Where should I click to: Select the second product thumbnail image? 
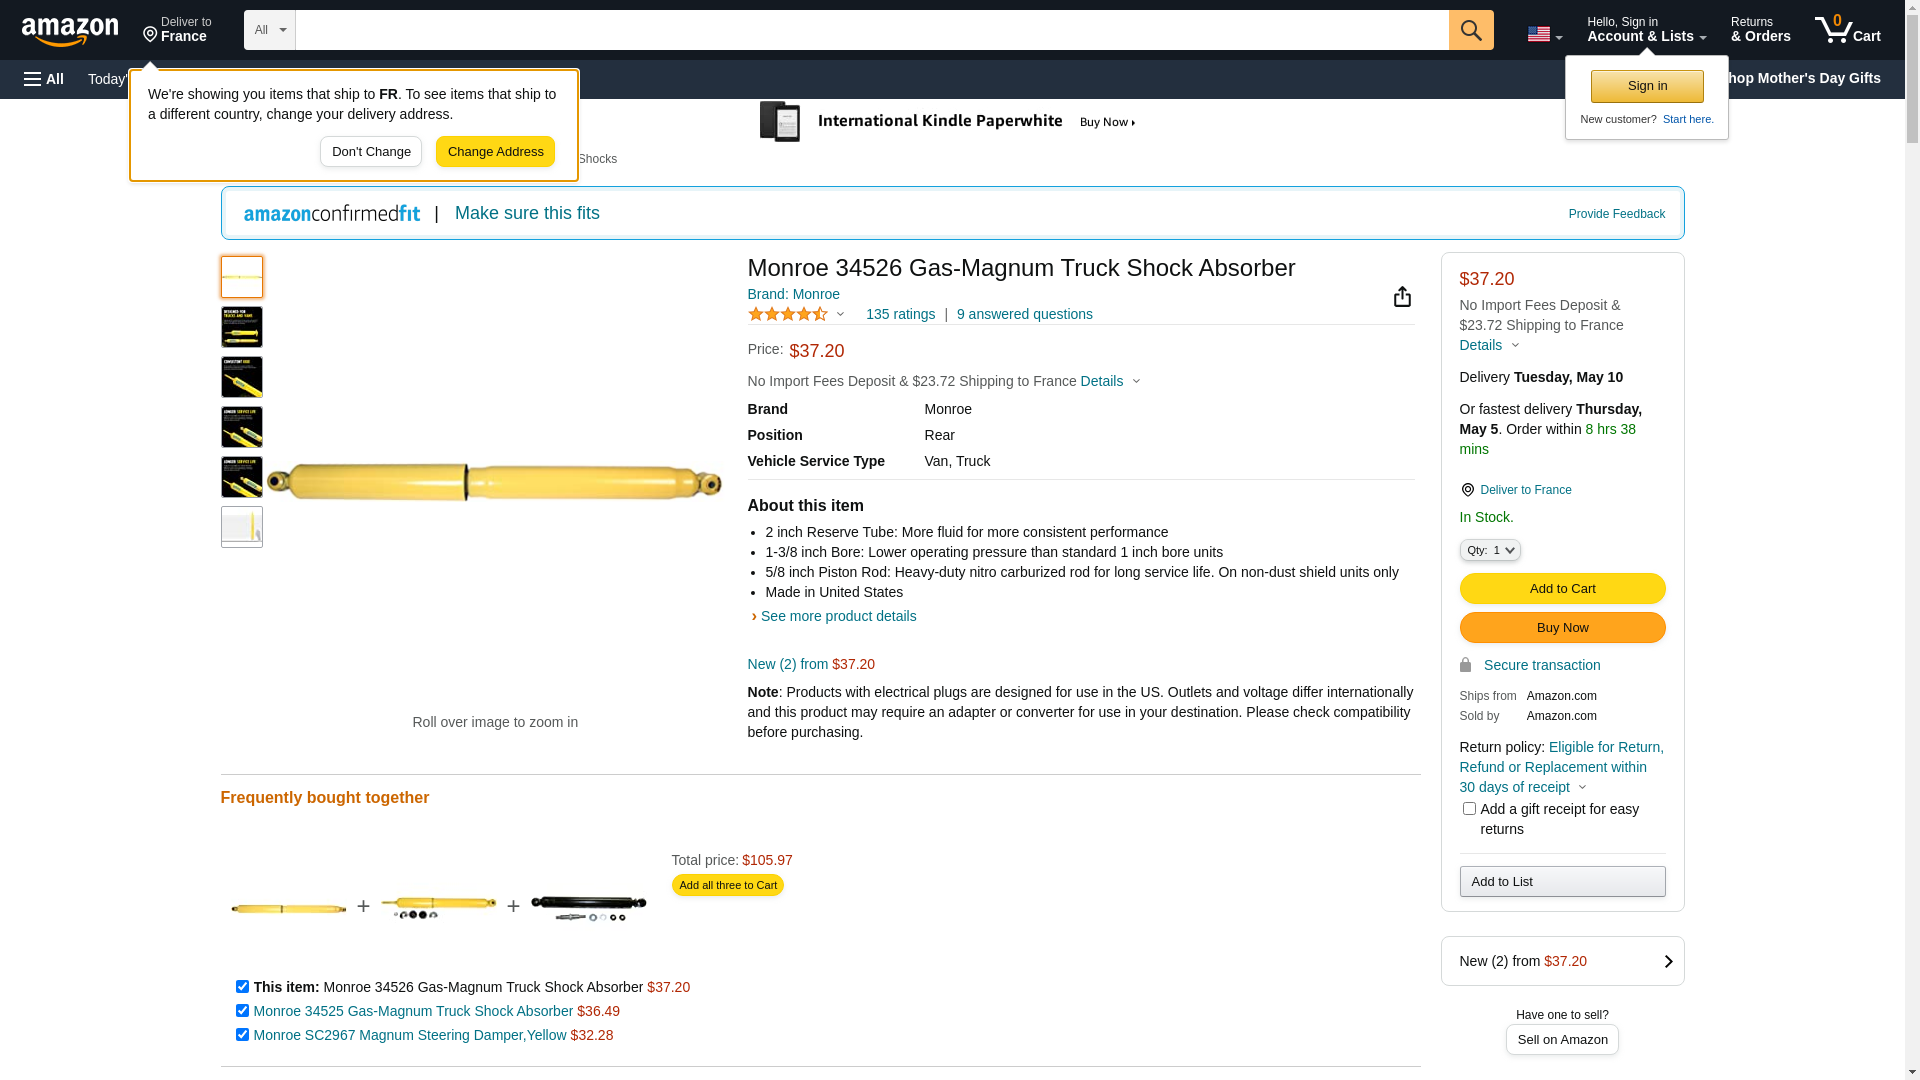(x=242, y=327)
